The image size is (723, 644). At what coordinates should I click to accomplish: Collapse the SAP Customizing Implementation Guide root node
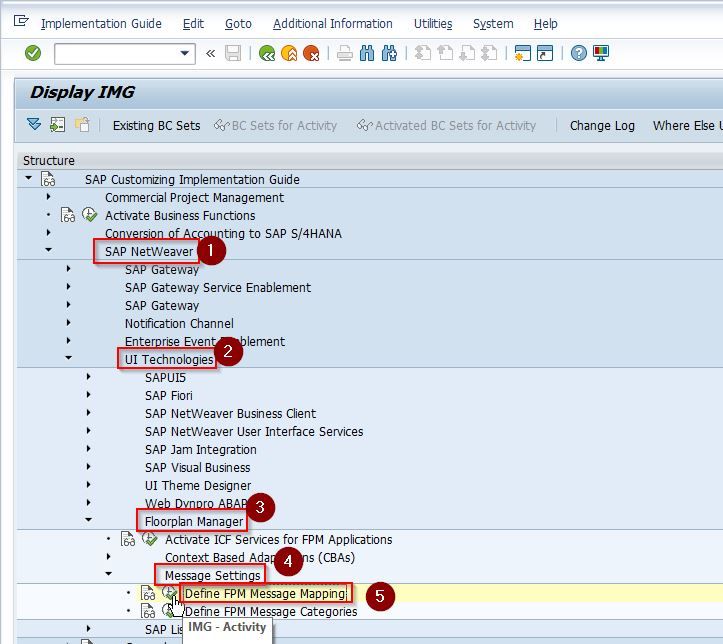[x=29, y=177]
